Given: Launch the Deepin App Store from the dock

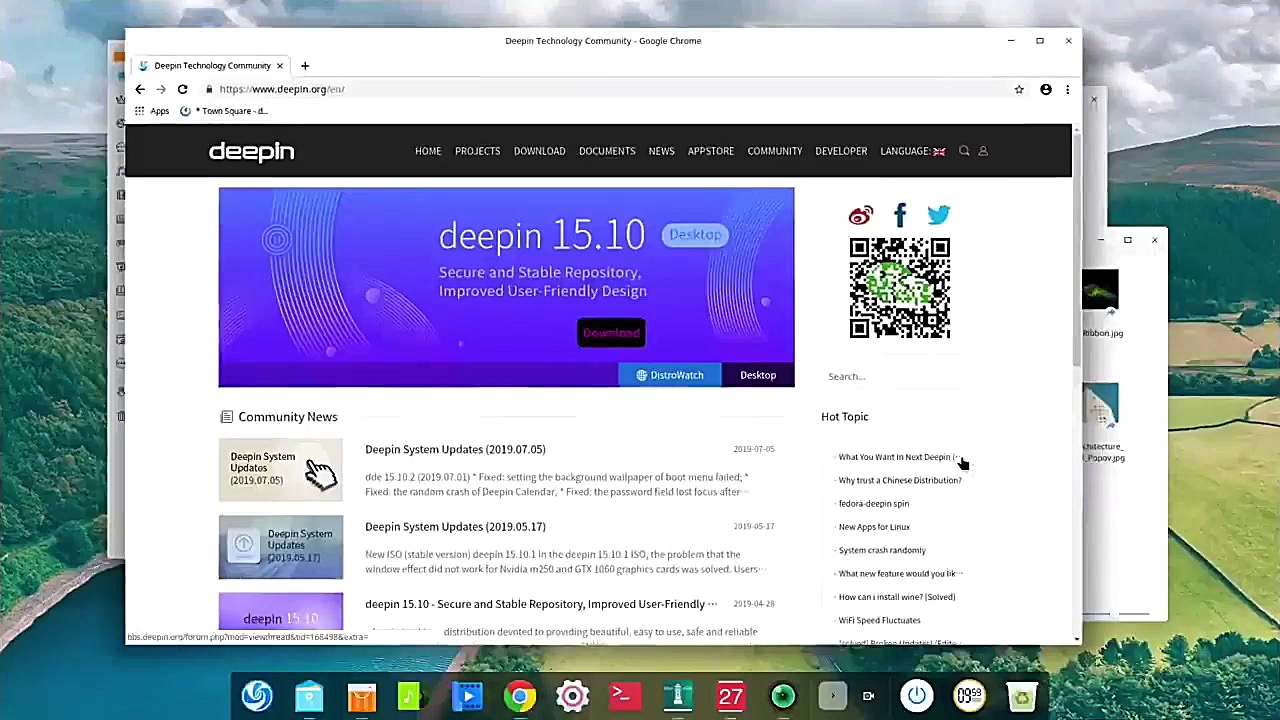Looking at the screenshot, I should point(361,696).
